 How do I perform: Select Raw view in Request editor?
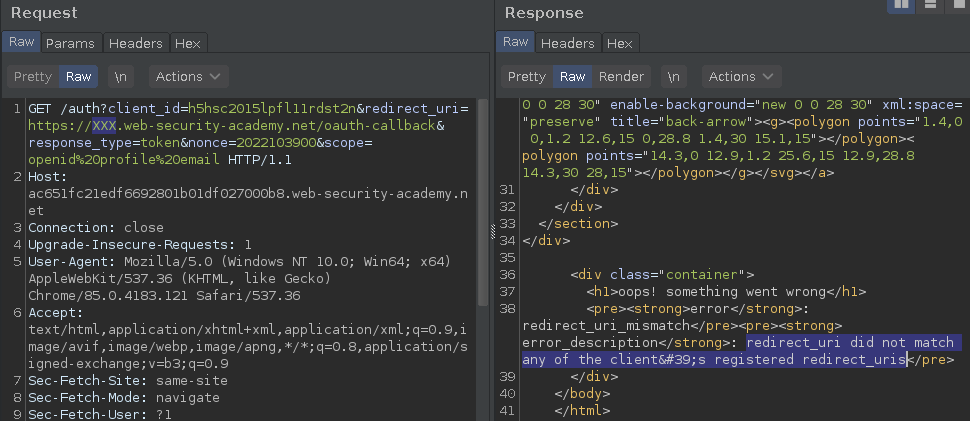(x=79, y=77)
